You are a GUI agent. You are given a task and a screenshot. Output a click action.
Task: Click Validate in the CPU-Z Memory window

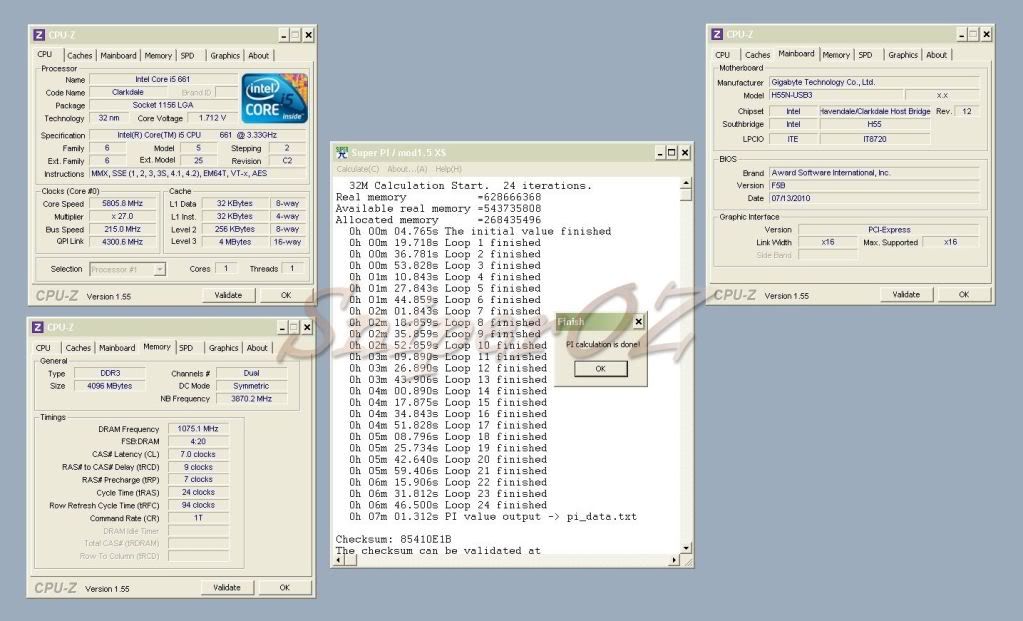[227, 588]
